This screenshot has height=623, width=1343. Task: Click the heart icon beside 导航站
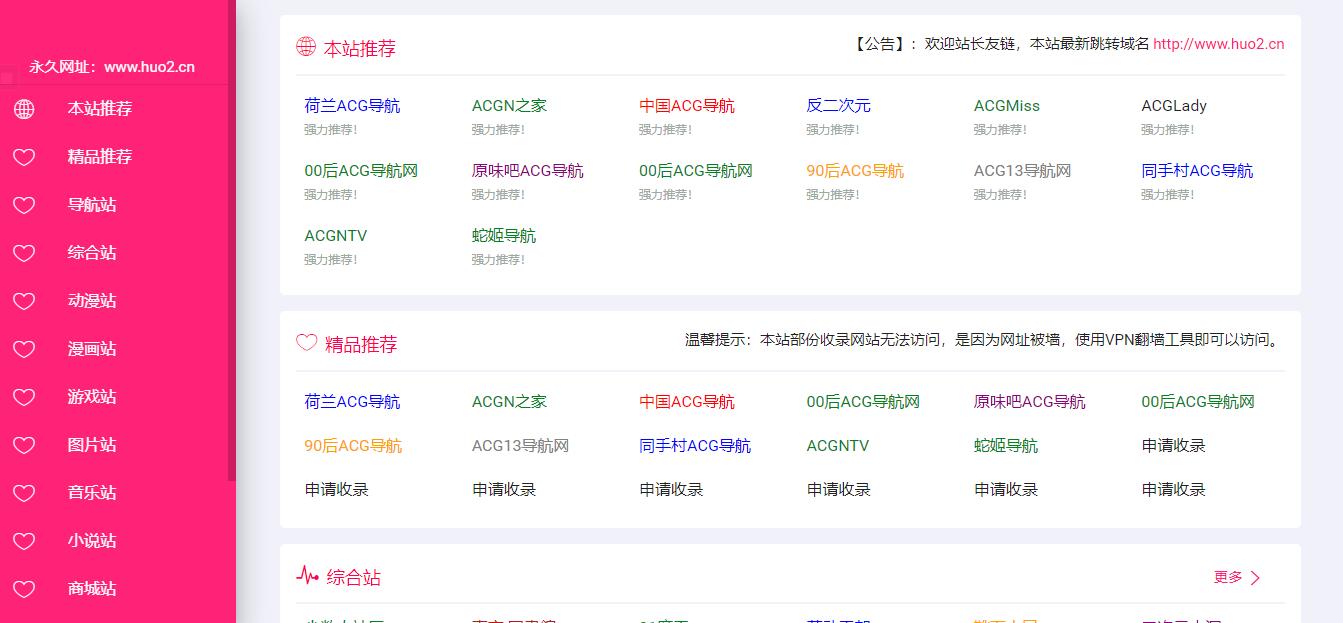pos(24,205)
